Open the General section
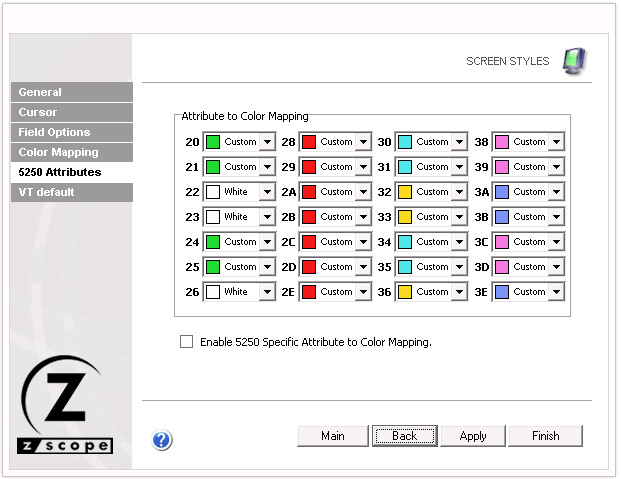Screen dimensions: 621x479 pyautogui.click(x=72, y=92)
